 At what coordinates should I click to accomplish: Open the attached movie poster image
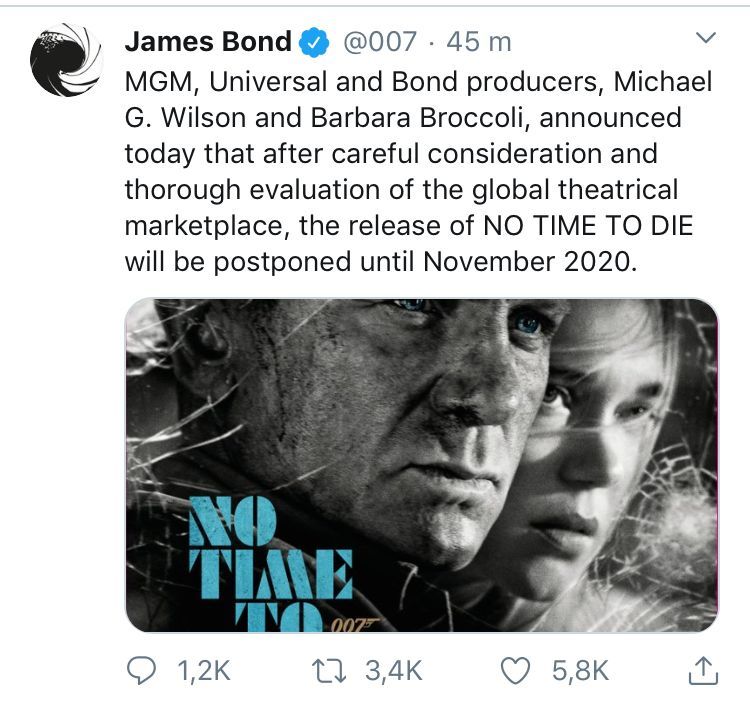[x=421, y=465]
